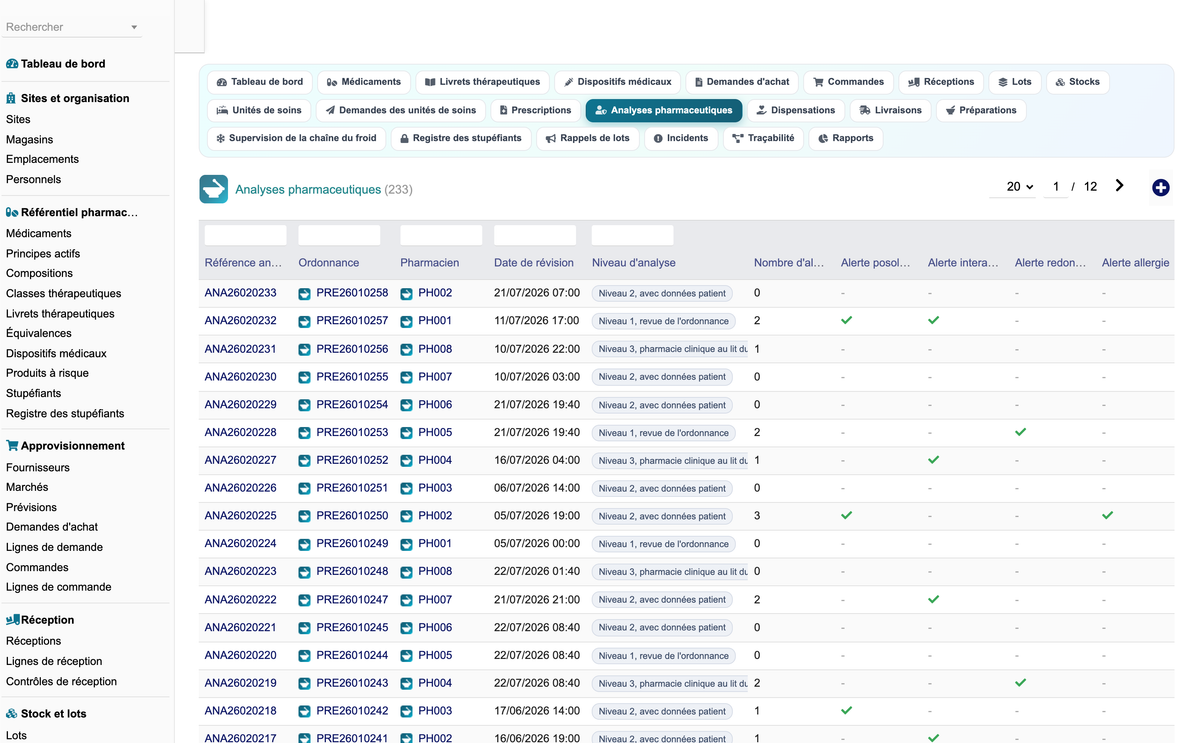This screenshot has height=743, width=1200.
Task: Open analysis ANA26020233 link
Action: click(240, 293)
